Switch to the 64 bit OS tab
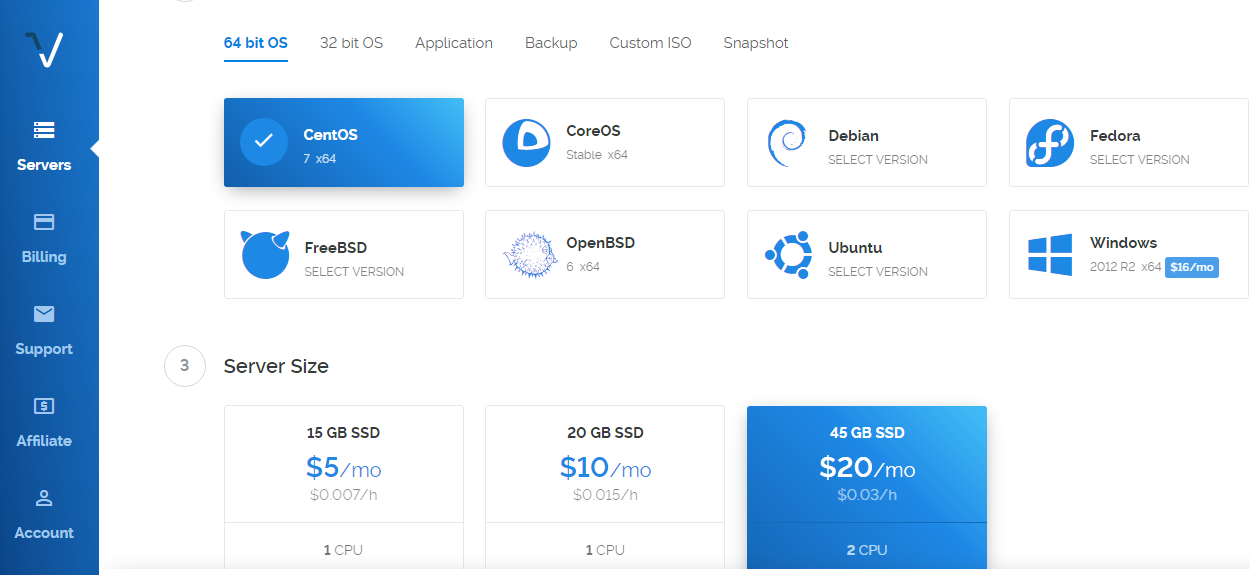1250x575 pixels. 256,43
